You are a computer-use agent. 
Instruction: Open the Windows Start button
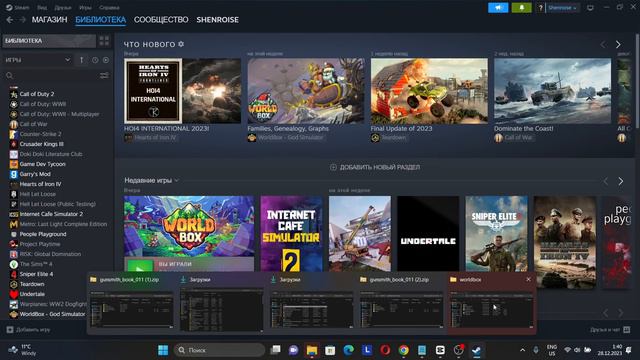pos(163,350)
